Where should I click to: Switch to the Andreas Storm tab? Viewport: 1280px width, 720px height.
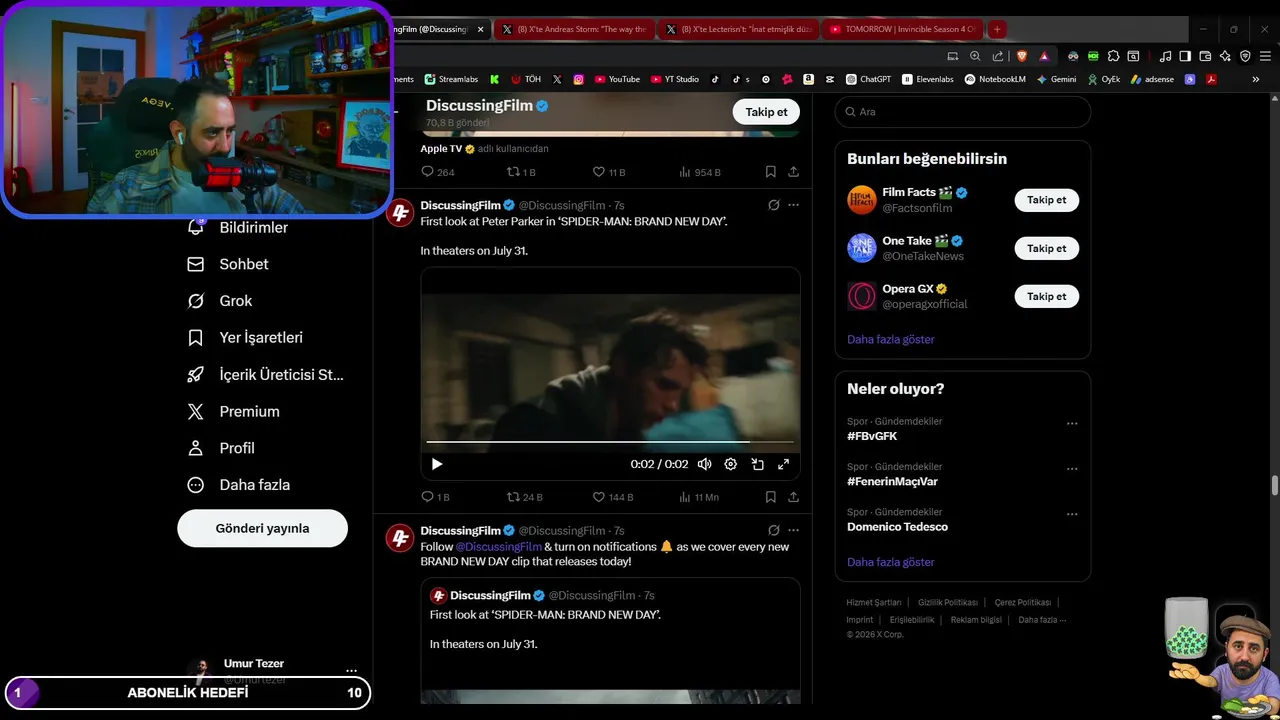574,29
